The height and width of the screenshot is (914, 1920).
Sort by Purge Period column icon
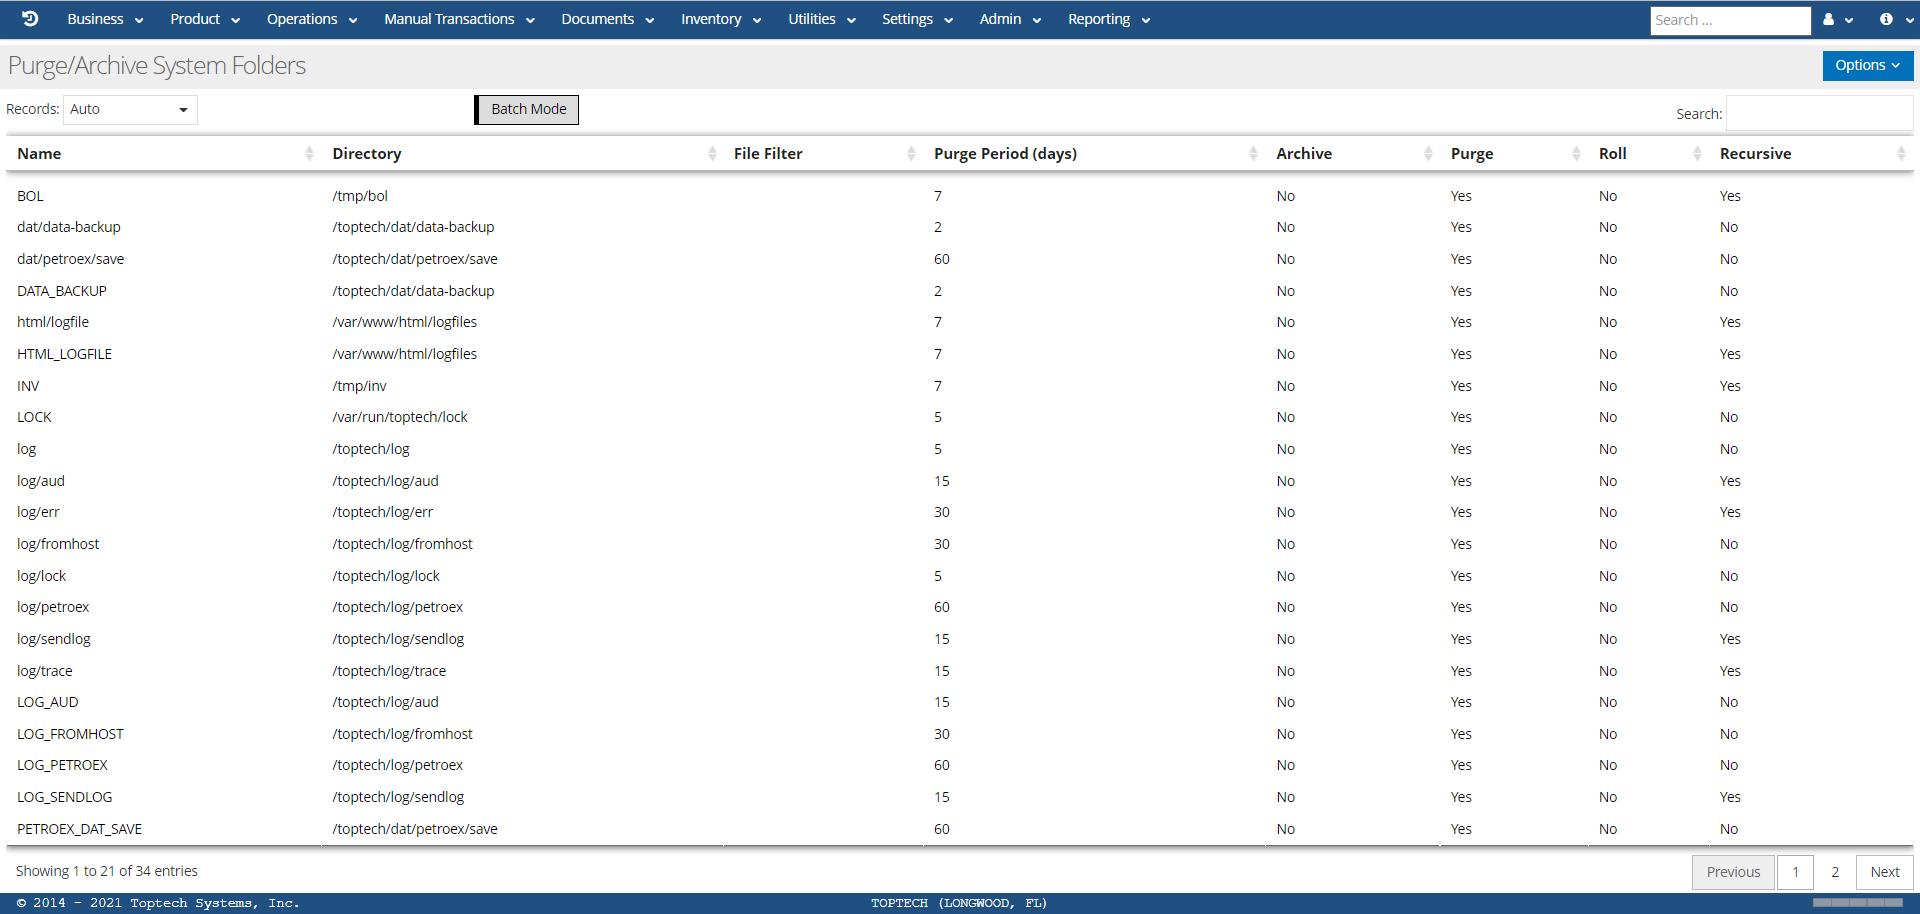point(1253,154)
